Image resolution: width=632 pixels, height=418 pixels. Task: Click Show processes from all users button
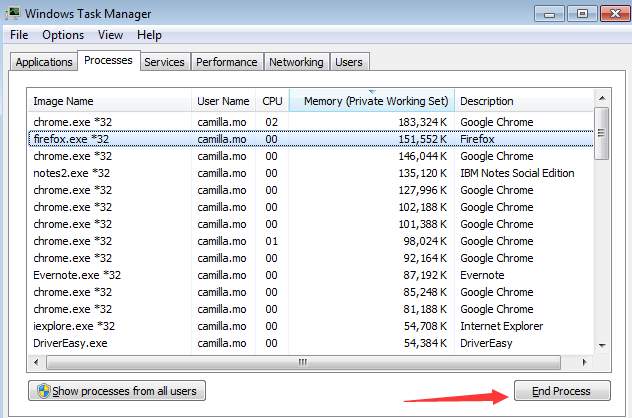click(x=117, y=391)
